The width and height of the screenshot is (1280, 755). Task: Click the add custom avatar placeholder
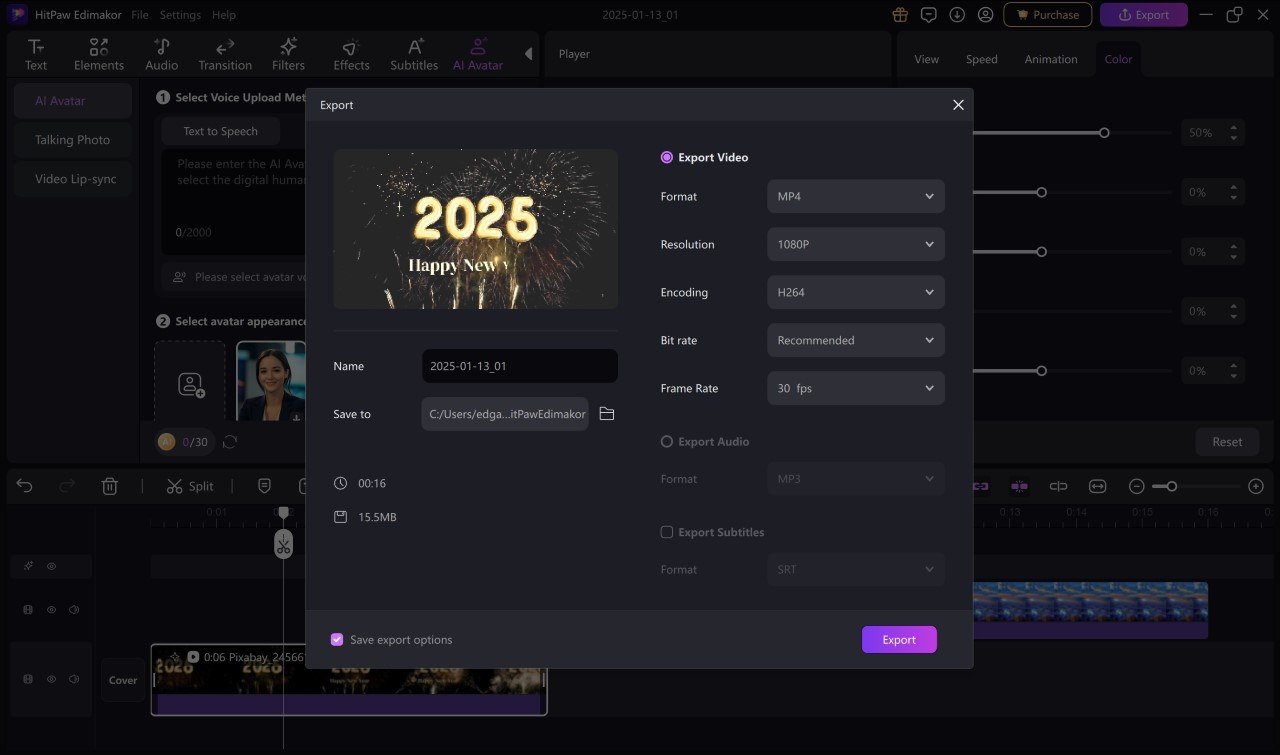pos(190,384)
